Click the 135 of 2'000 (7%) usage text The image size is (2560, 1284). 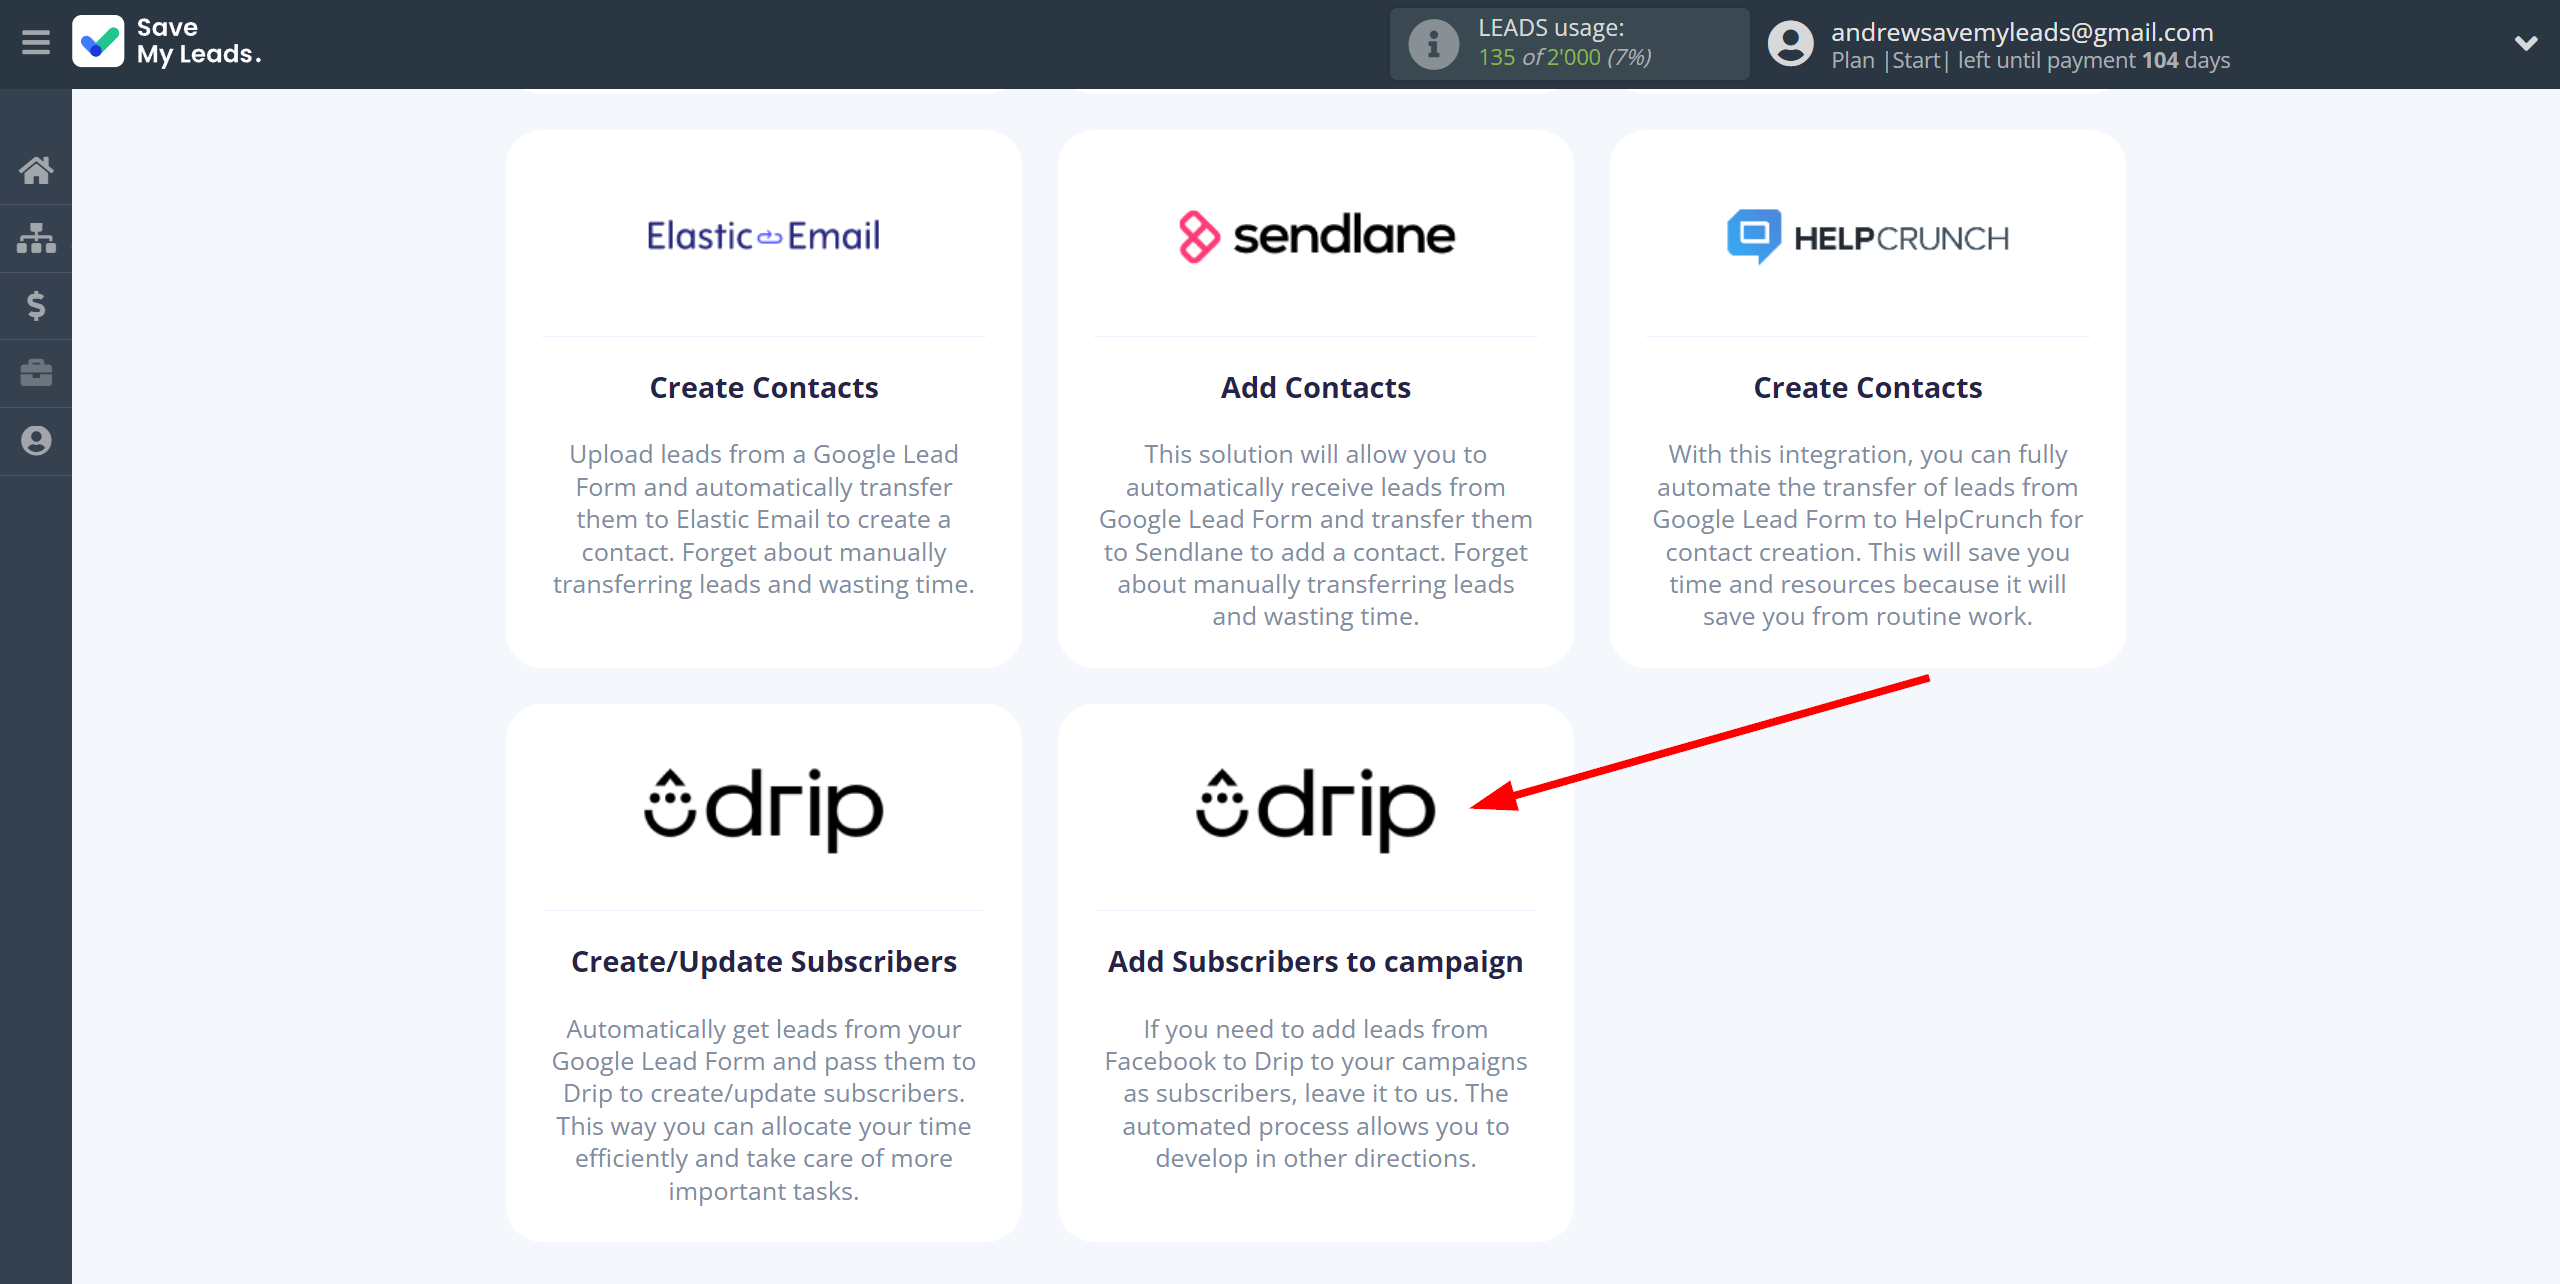tap(1565, 58)
